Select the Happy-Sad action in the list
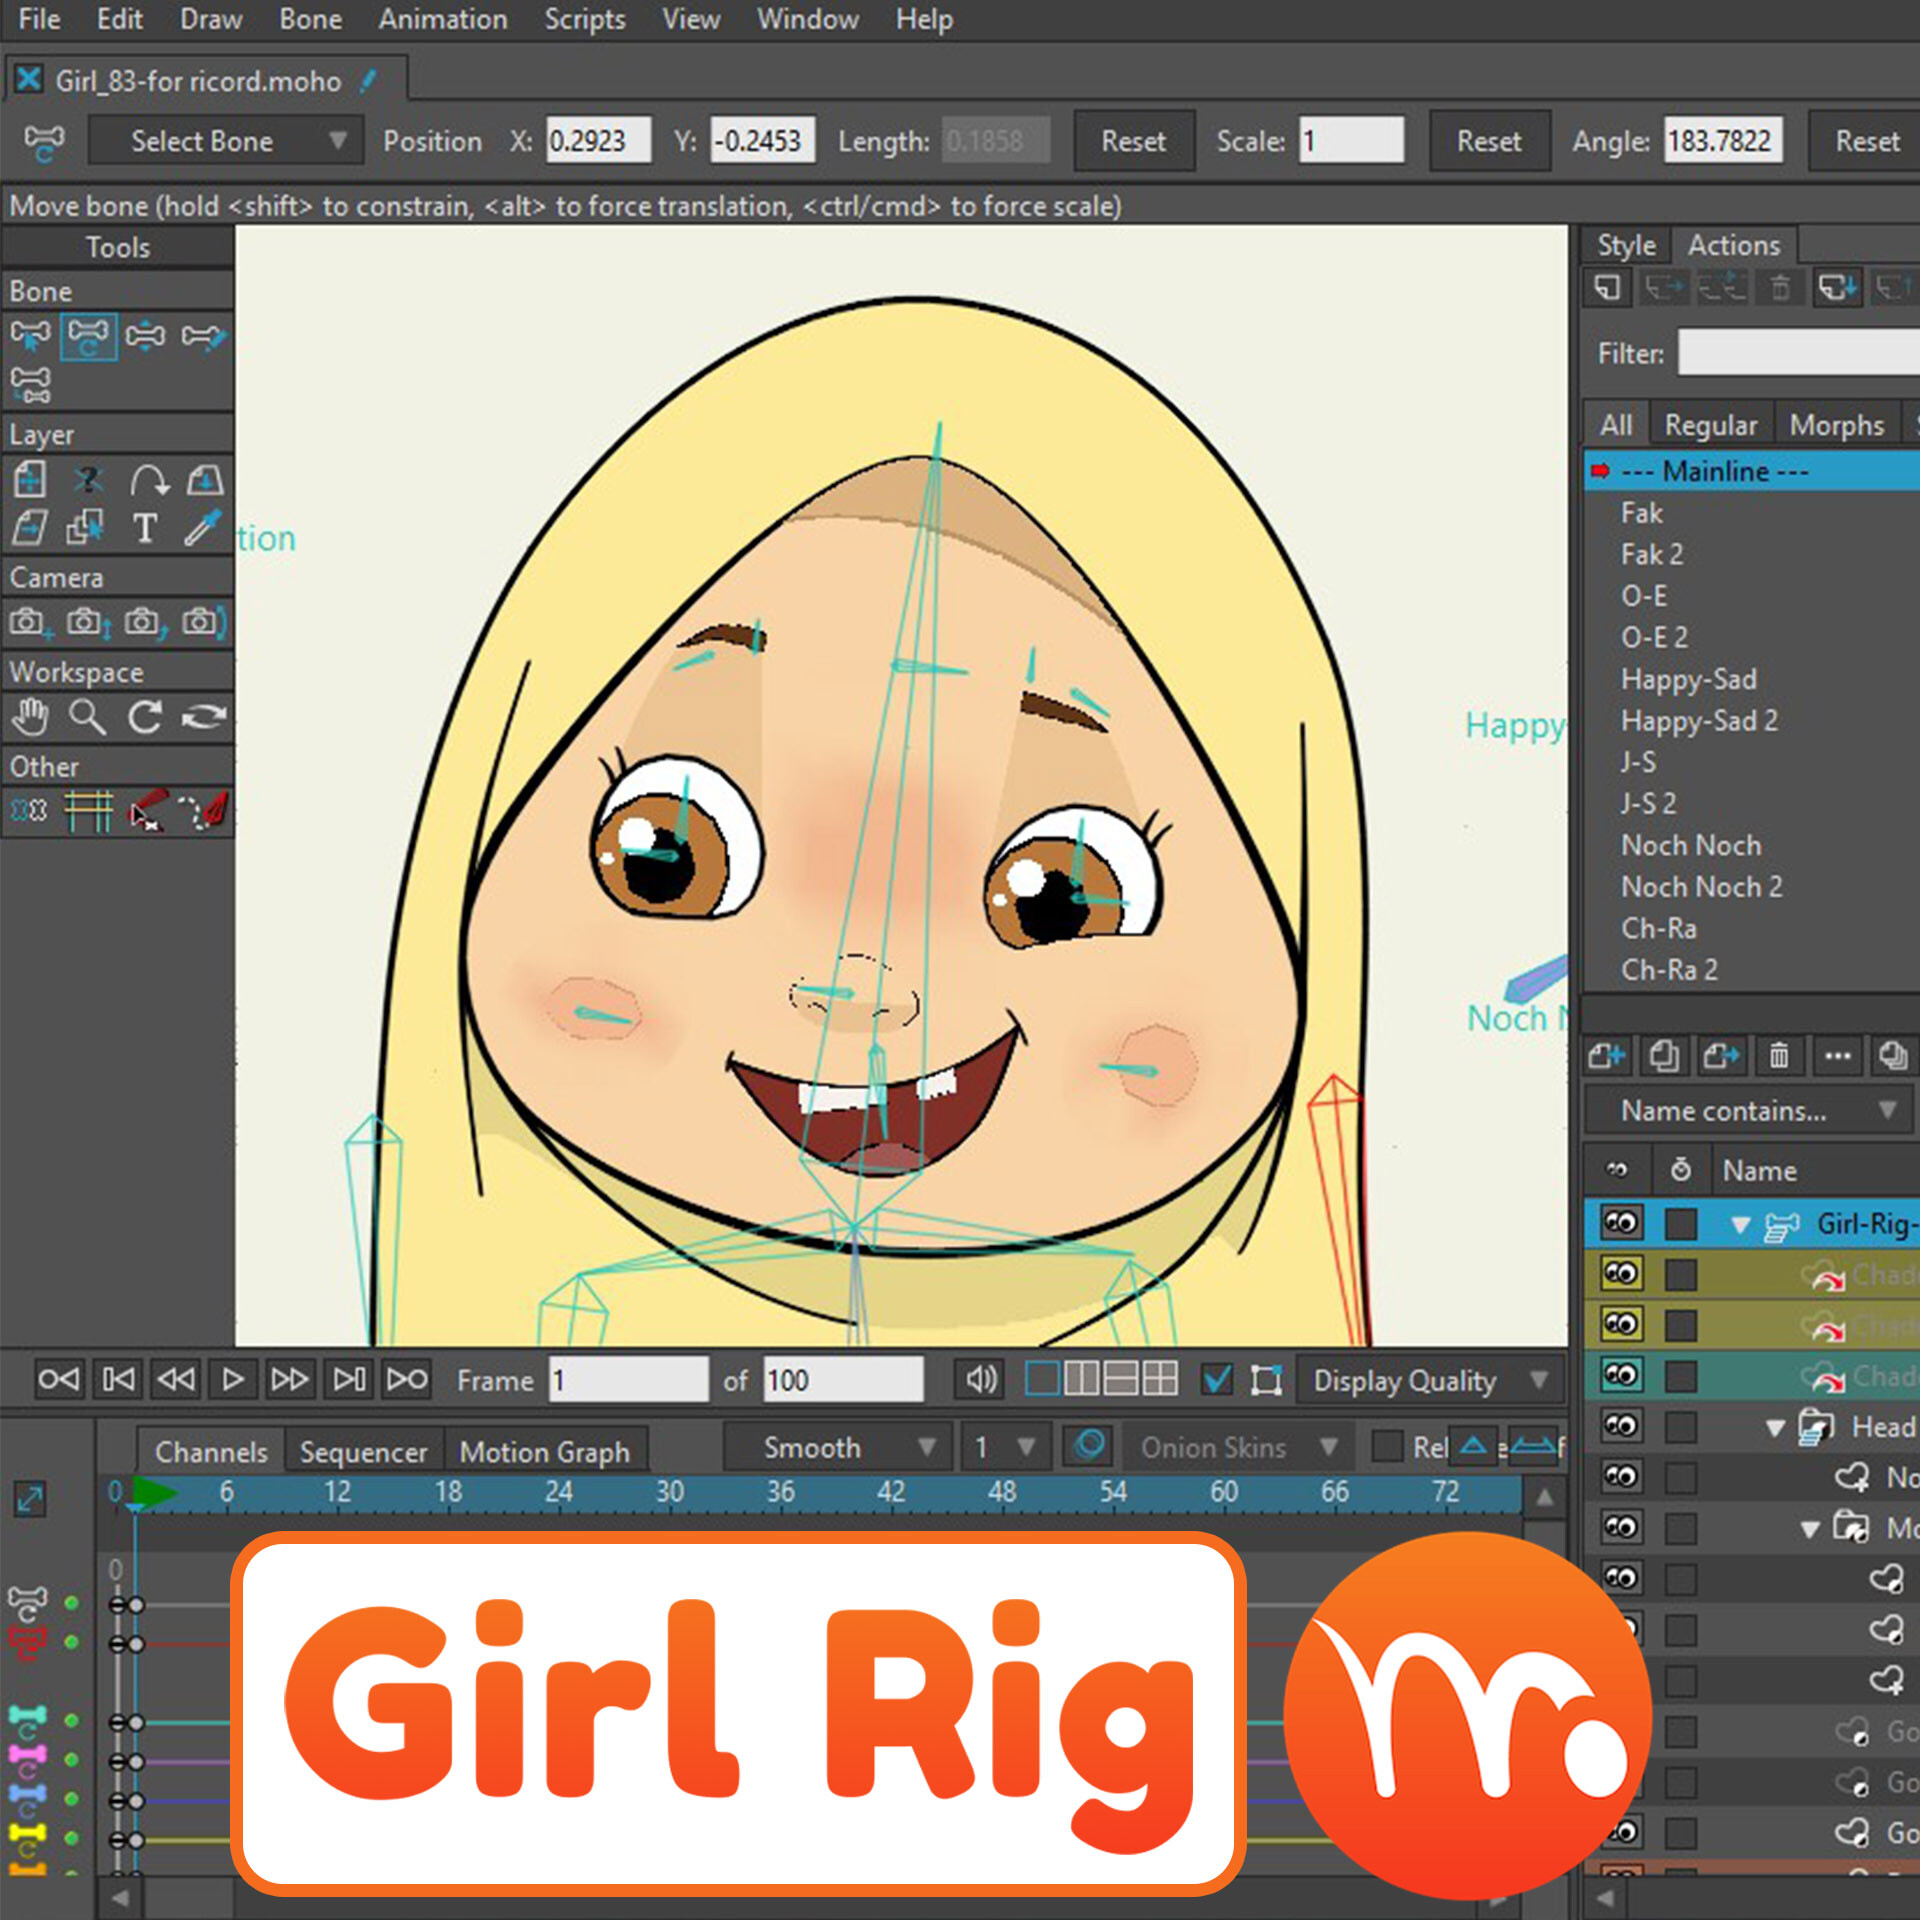The width and height of the screenshot is (1920, 1920). 1688,679
